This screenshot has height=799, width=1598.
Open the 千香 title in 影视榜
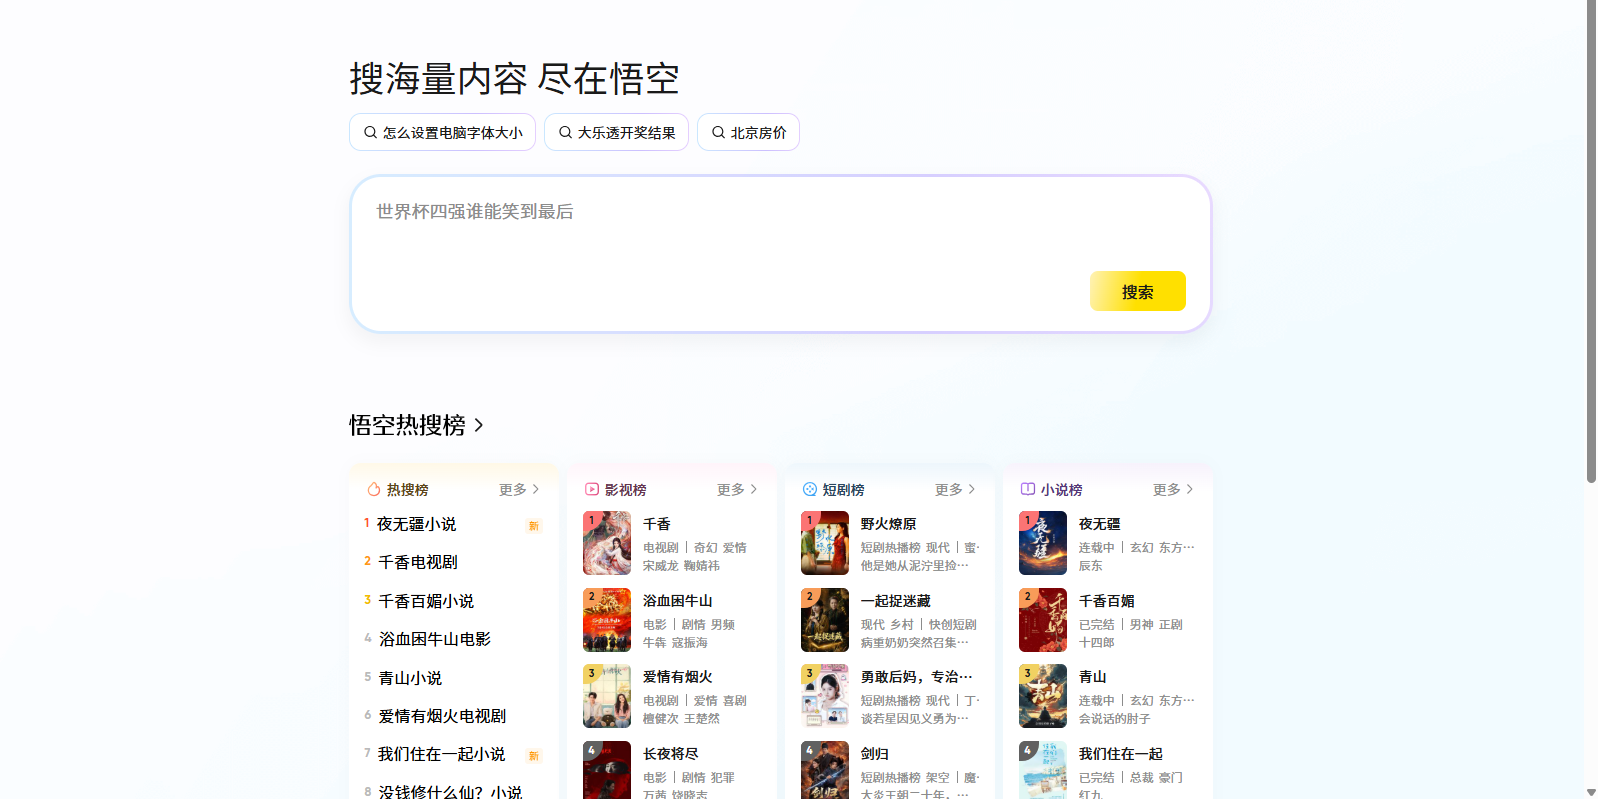pyautogui.click(x=657, y=524)
